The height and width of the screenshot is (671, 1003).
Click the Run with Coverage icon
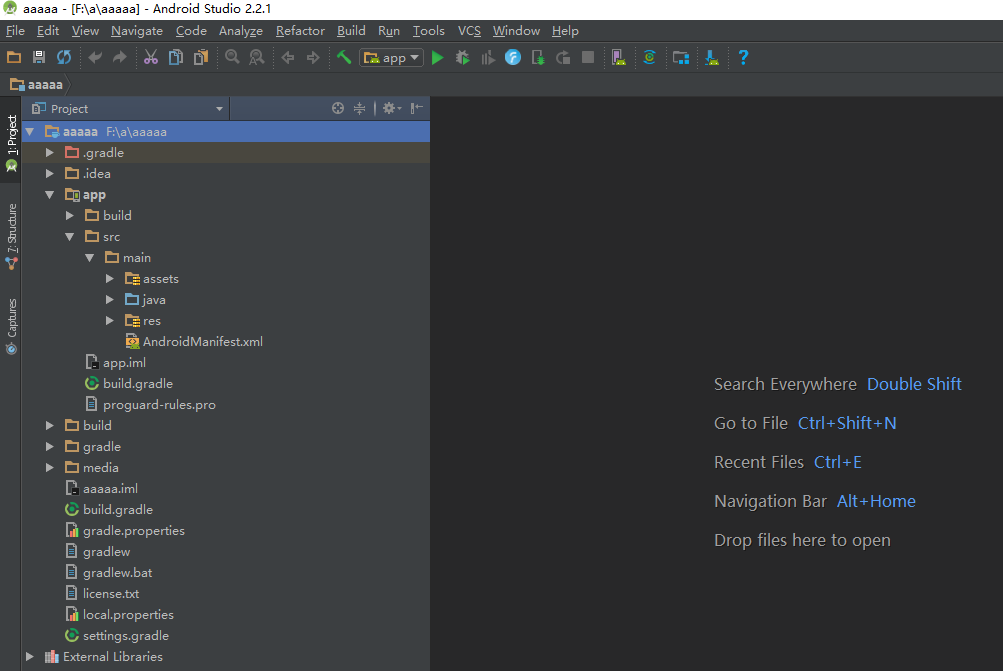[487, 58]
